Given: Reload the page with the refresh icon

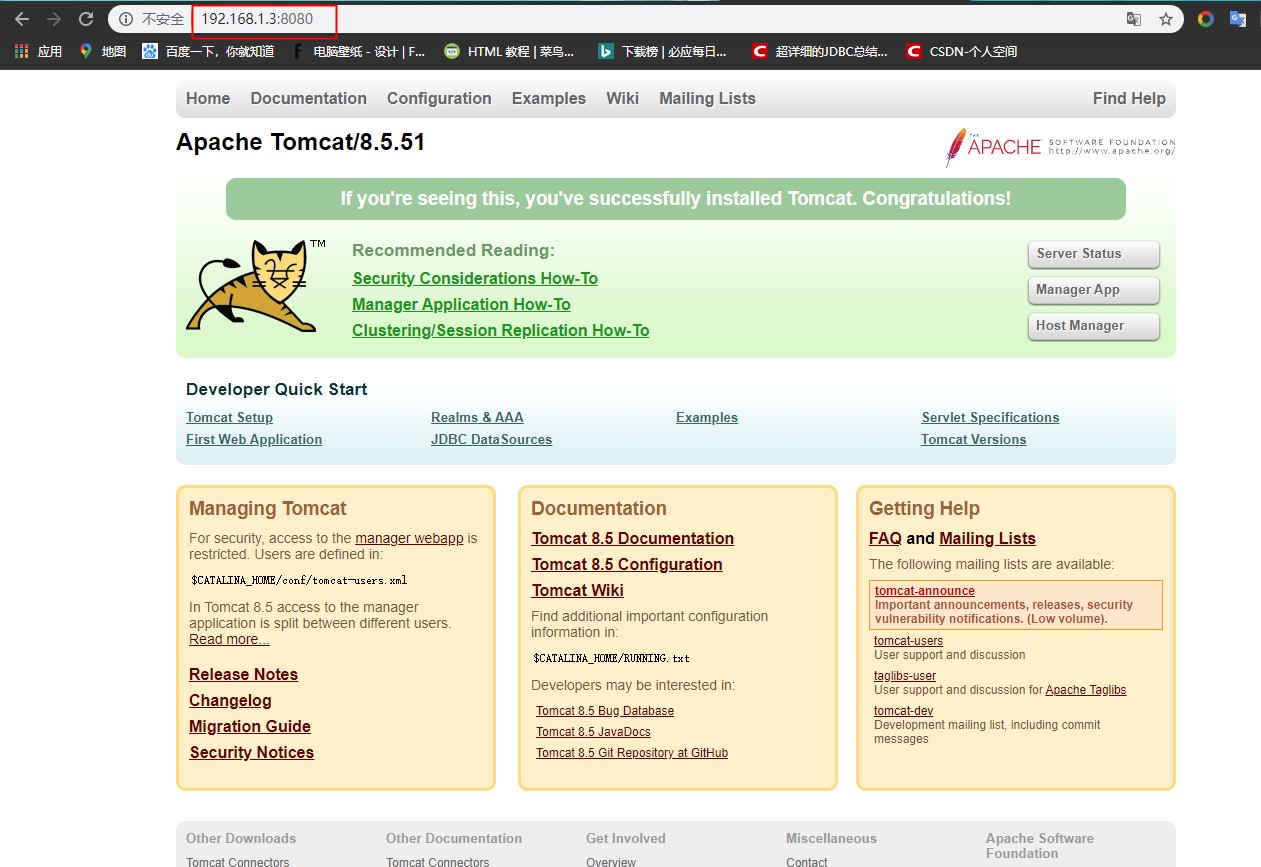Looking at the screenshot, I should (x=86, y=19).
